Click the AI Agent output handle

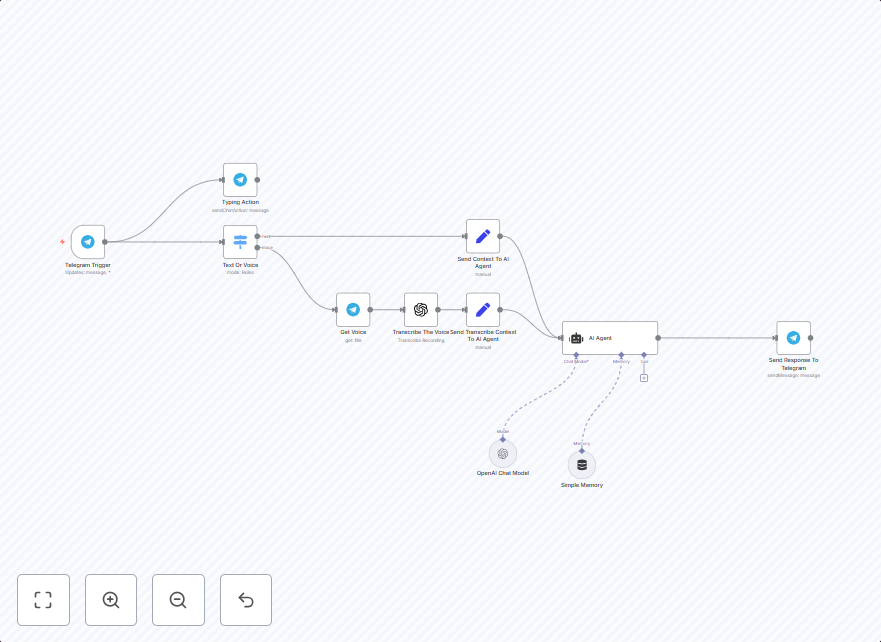(658, 338)
